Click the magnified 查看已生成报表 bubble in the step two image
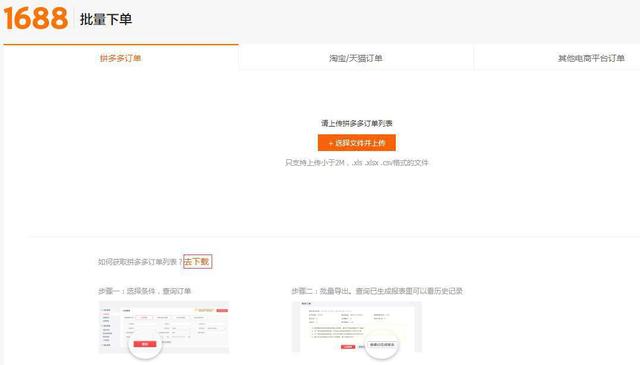 click(x=382, y=345)
